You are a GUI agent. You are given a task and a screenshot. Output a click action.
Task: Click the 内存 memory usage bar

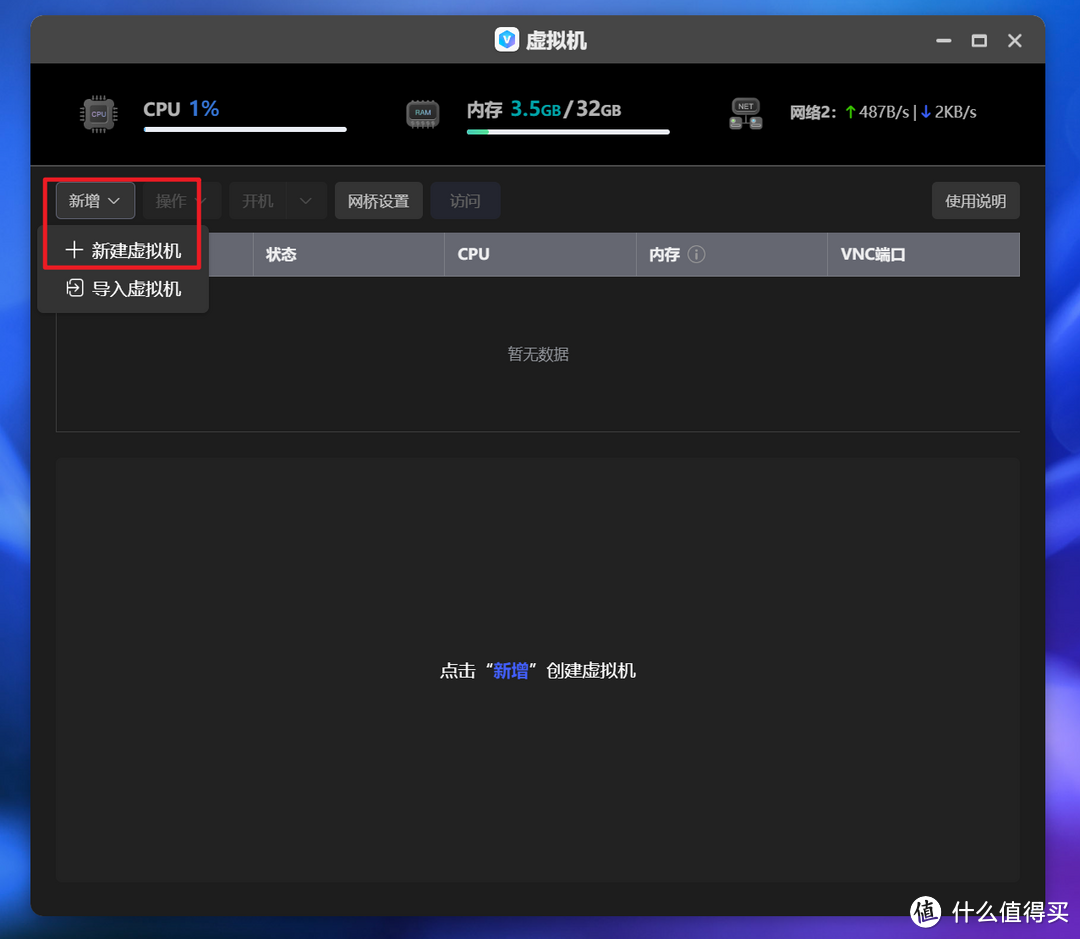point(568,132)
